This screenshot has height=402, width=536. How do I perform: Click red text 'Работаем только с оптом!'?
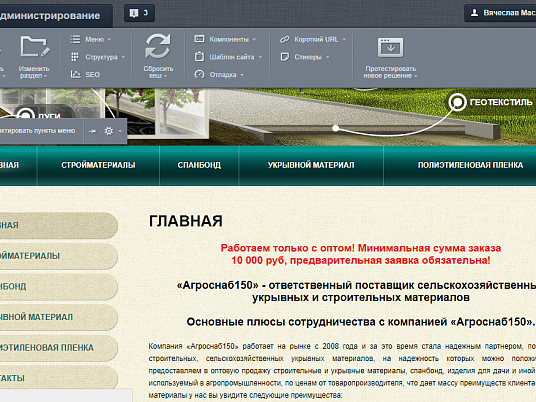pos(287,248)
